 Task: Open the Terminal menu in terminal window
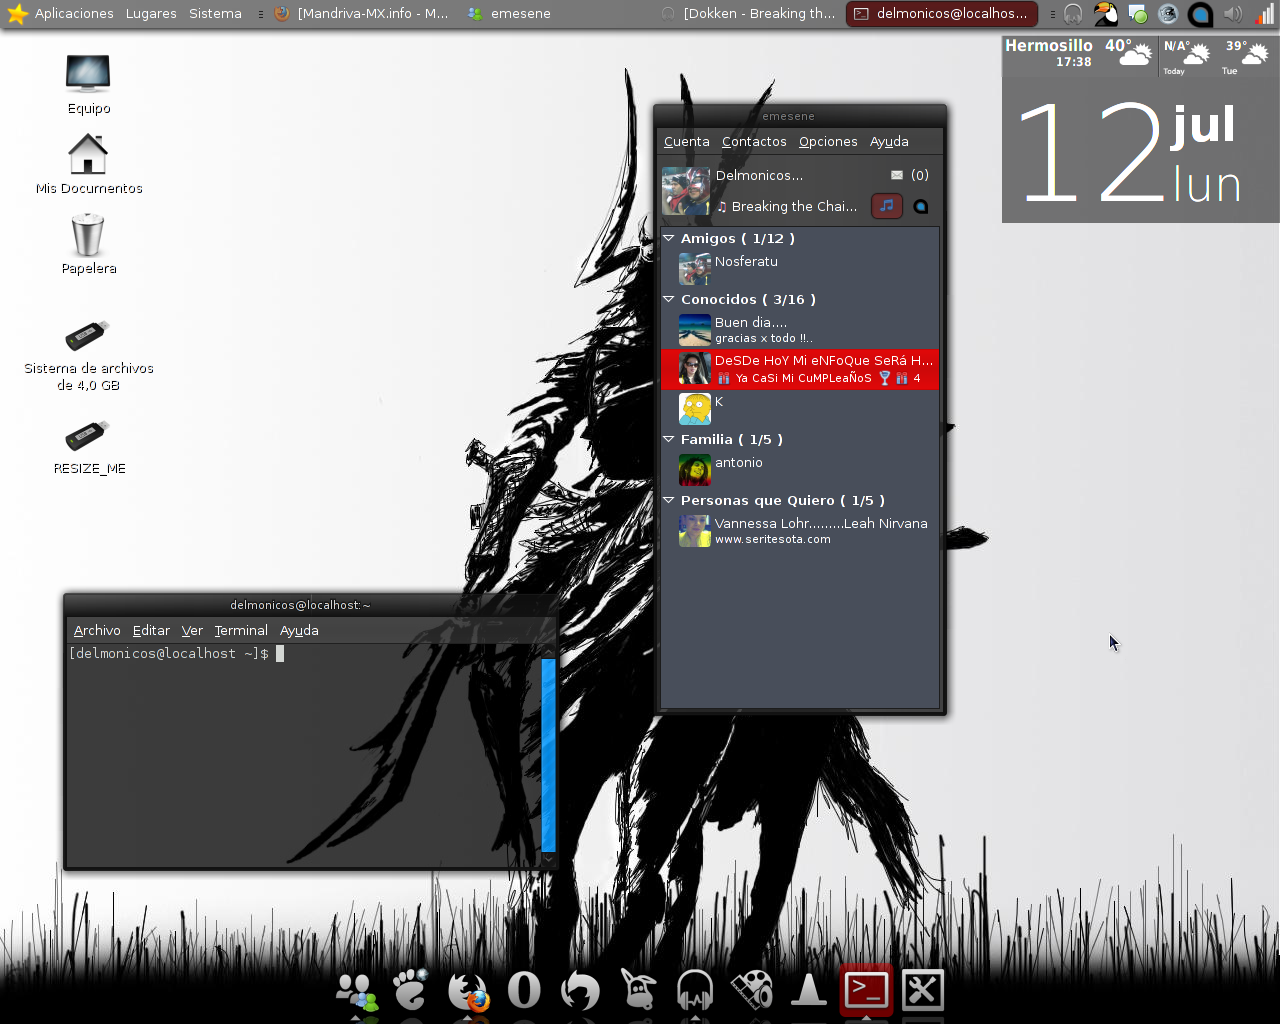[241, 630]
